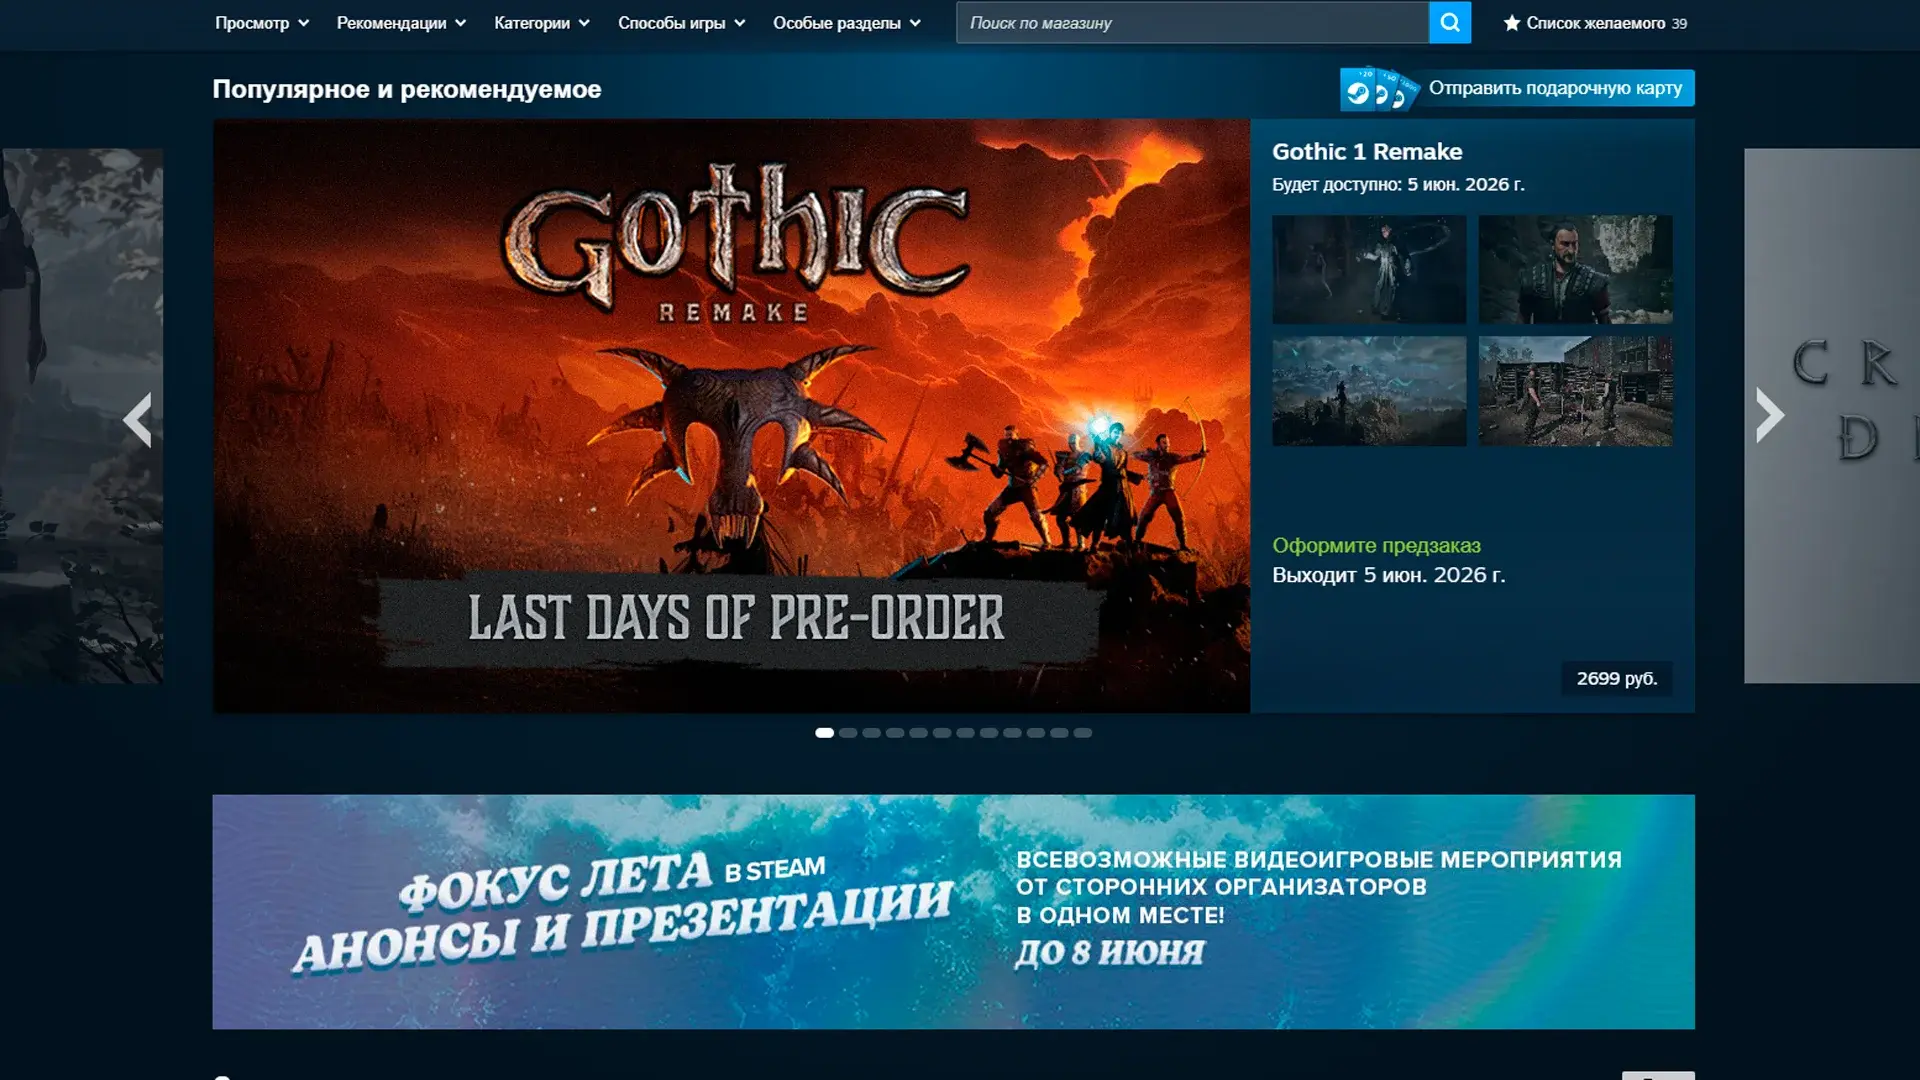Select the first carousel page dot
The image size is (1920, 1080).
coord(824,733)
